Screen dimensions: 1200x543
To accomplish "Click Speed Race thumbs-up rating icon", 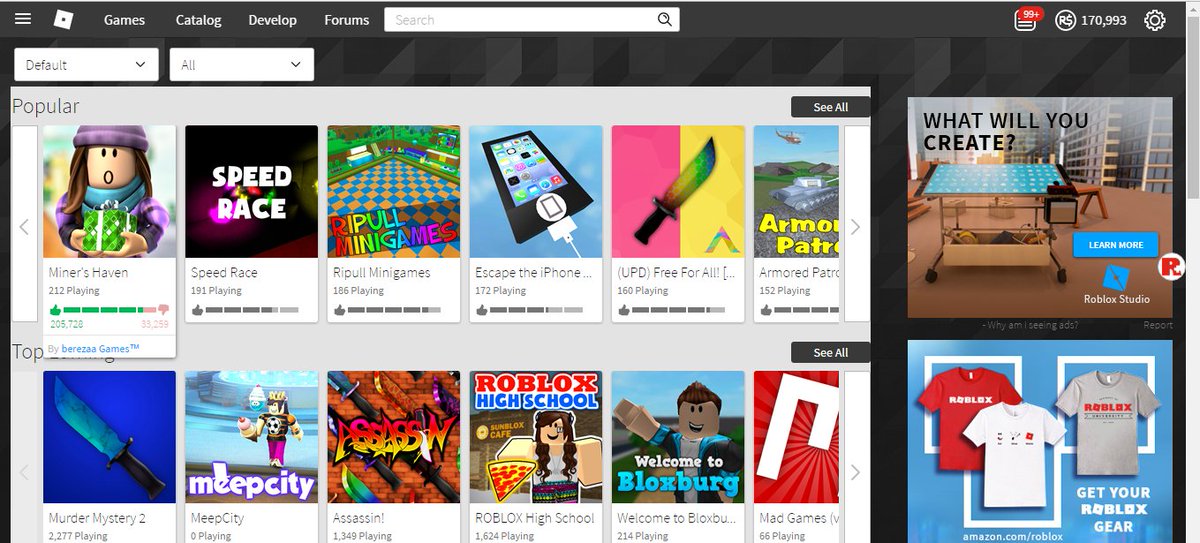I will [x=197, y=310].
